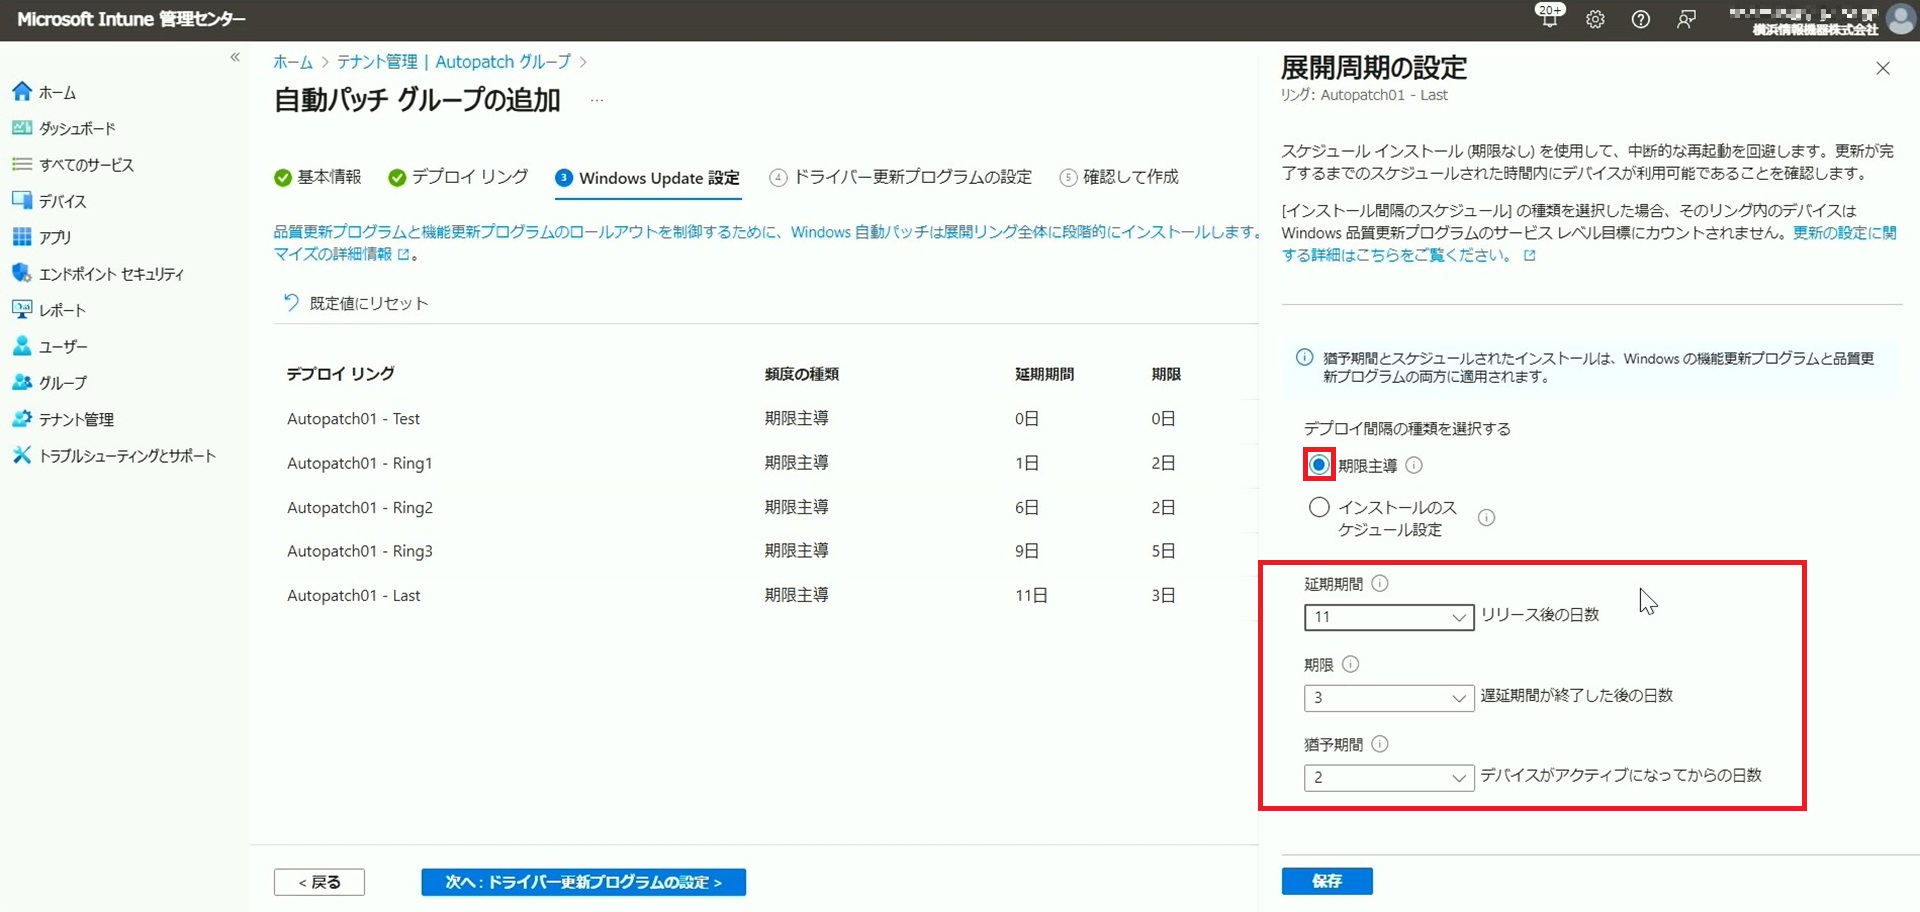Open the notifications icon in the header
The height and width of the screenshot is (912, 1920).
click(x=1550, y=17)
